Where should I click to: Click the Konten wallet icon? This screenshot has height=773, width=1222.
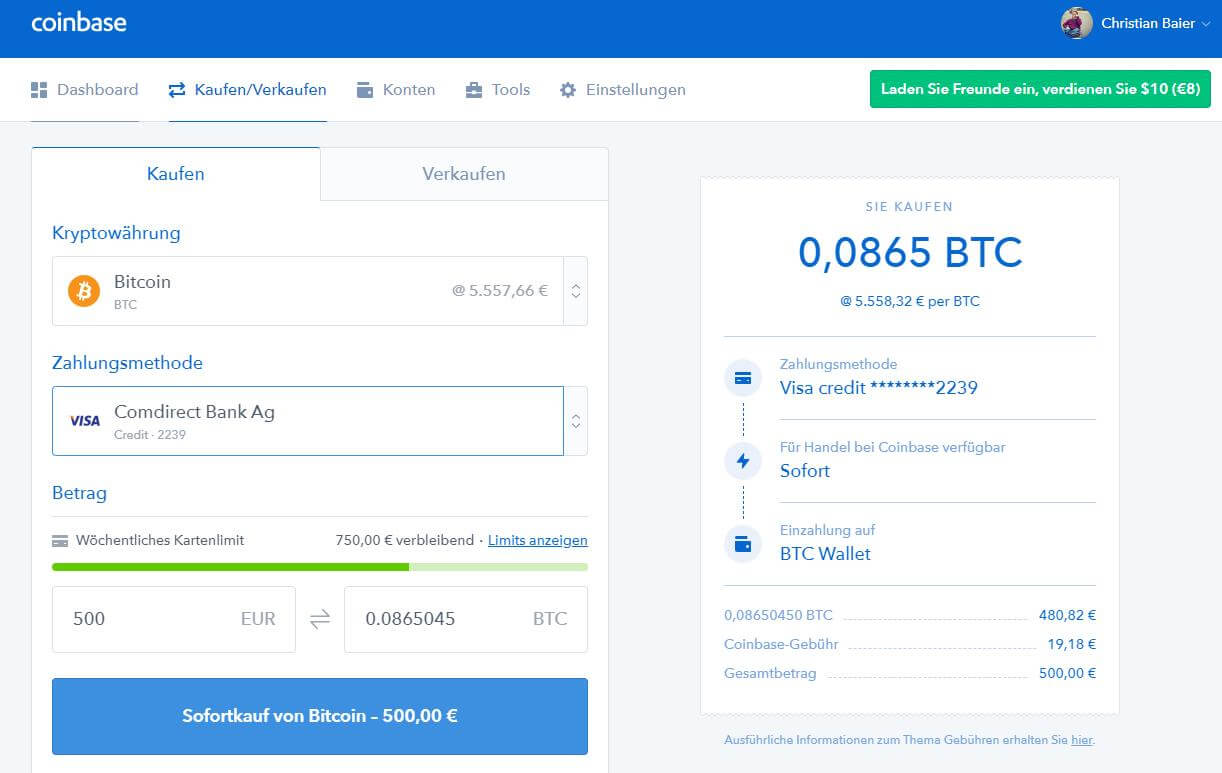(x=365, y=90)
